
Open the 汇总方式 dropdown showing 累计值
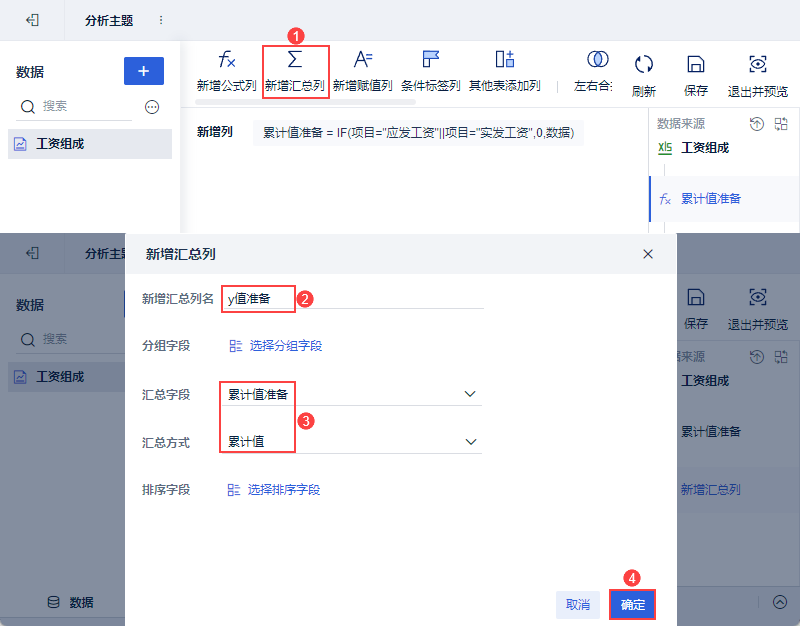[x=352, y=441]
